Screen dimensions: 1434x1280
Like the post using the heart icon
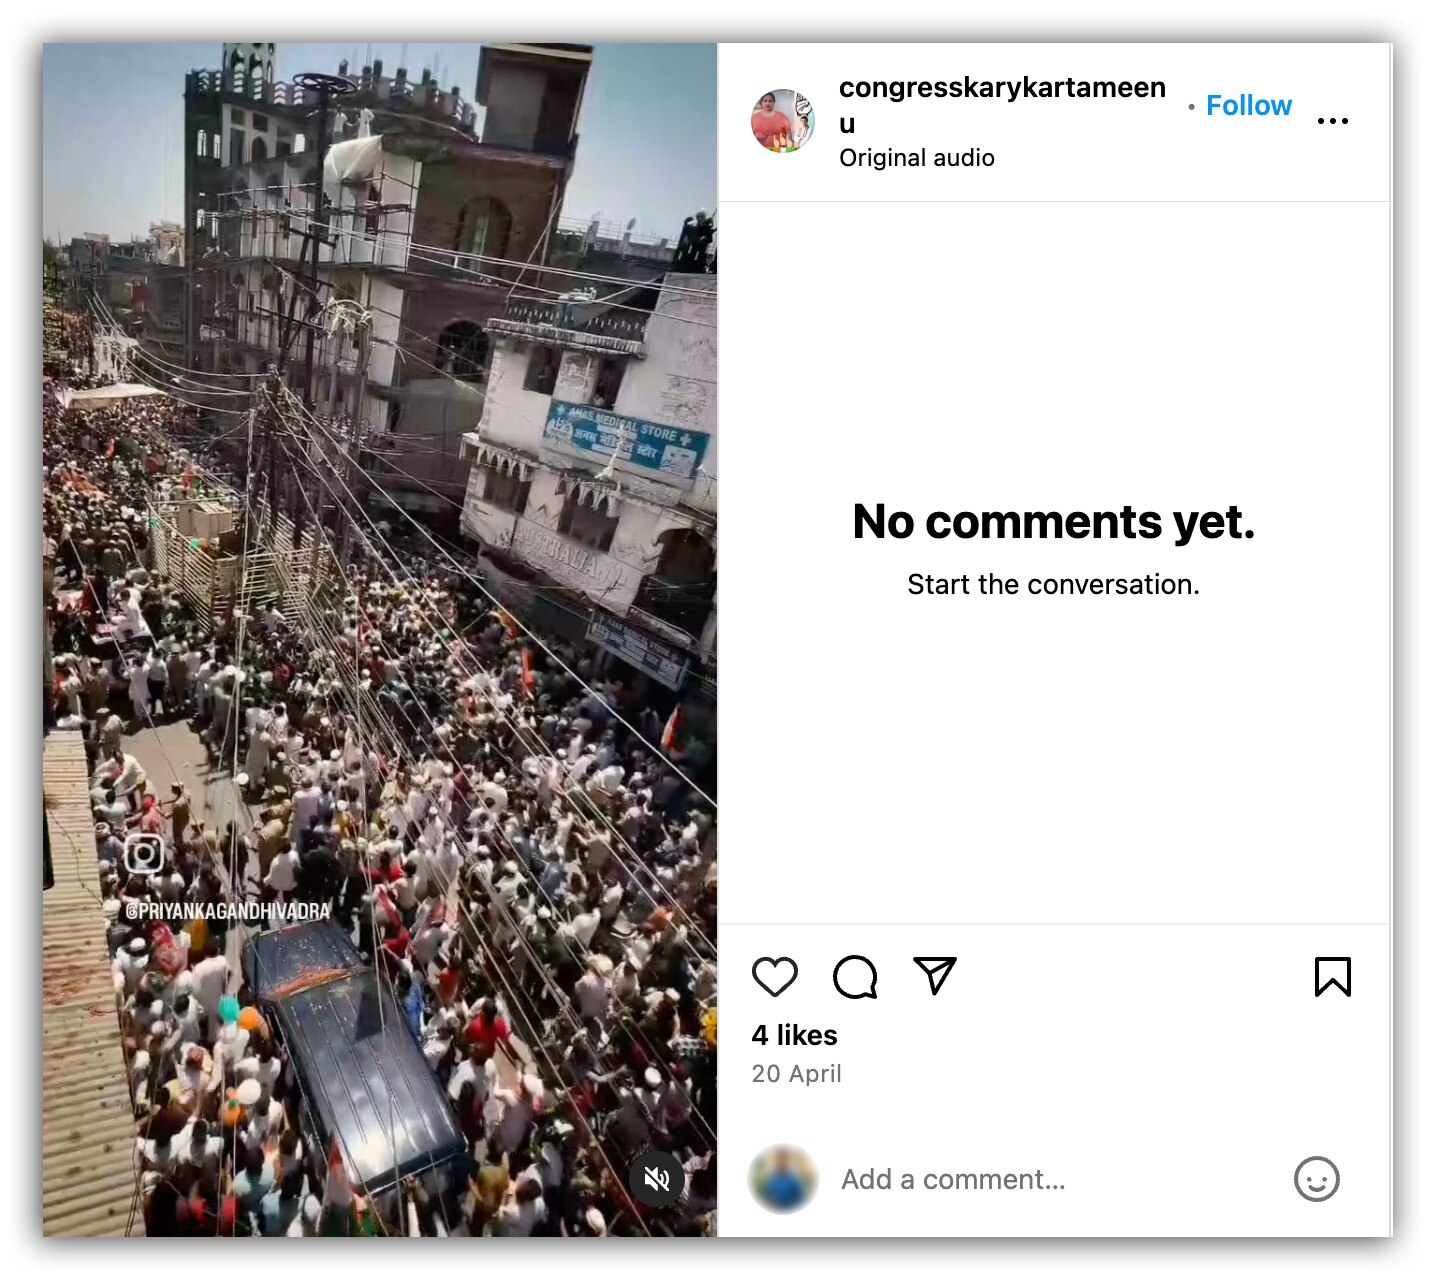778,978
